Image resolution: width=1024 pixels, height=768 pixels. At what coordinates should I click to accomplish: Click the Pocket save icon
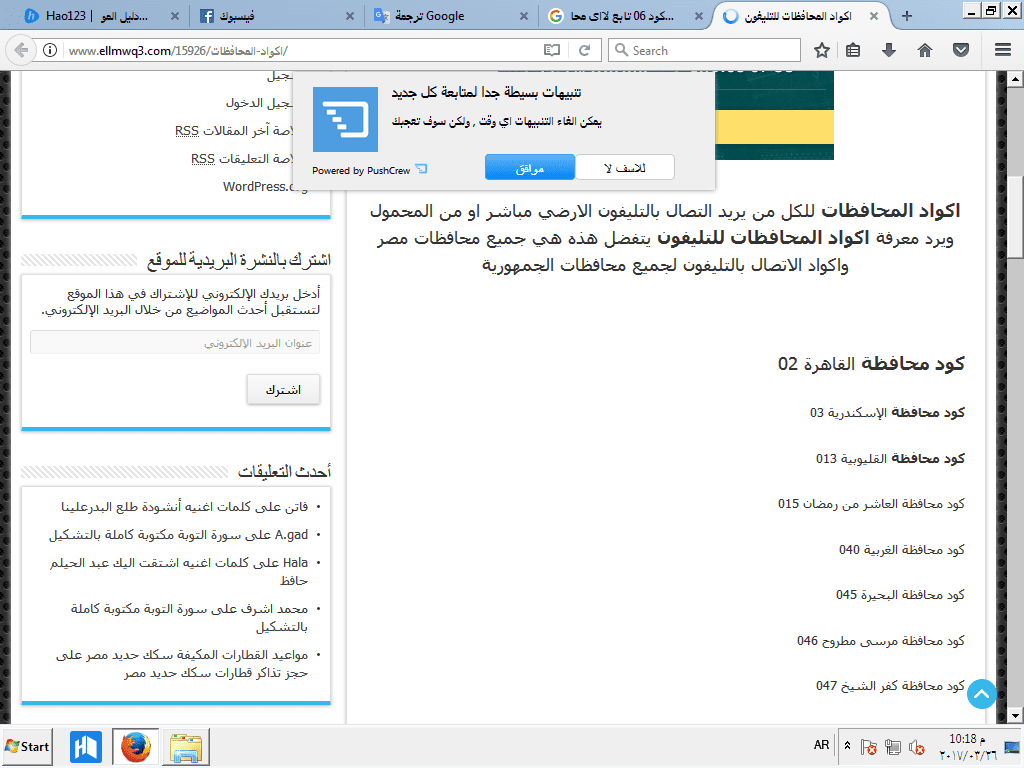point(960,50)
